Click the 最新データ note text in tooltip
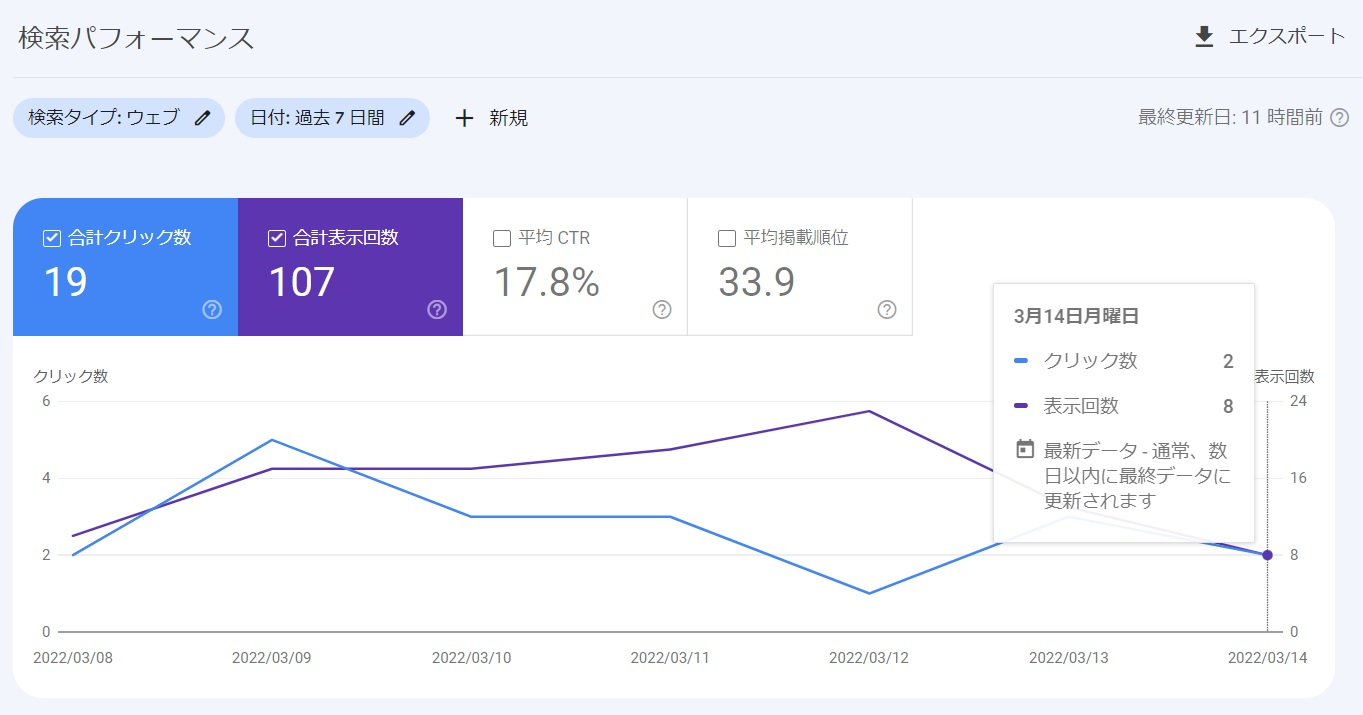This screenshot has width=1363, height=715. point(1137,475)
